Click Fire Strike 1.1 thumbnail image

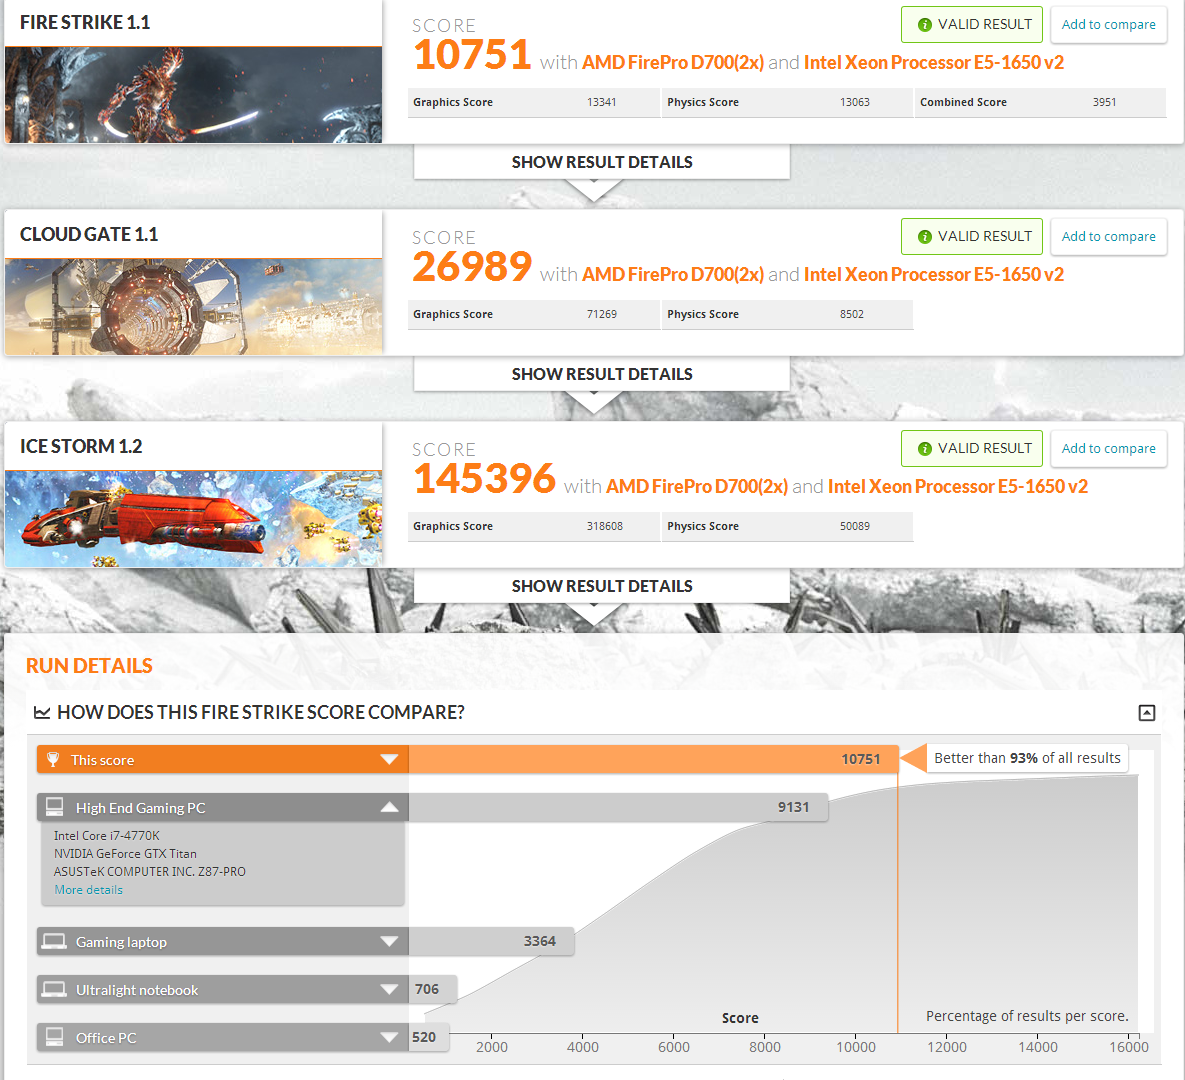point(193,95)
